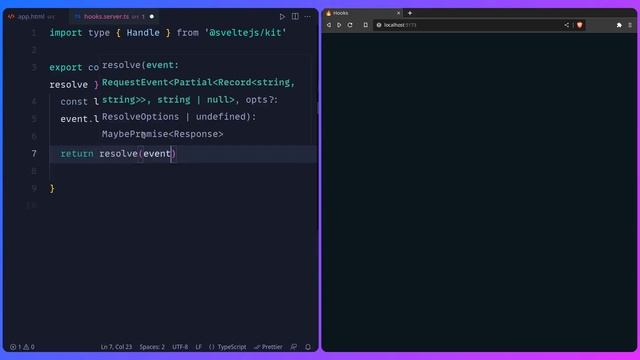Go forward in the browser
This screenshot has height=360, width=640.
click(x=339, y=25)
